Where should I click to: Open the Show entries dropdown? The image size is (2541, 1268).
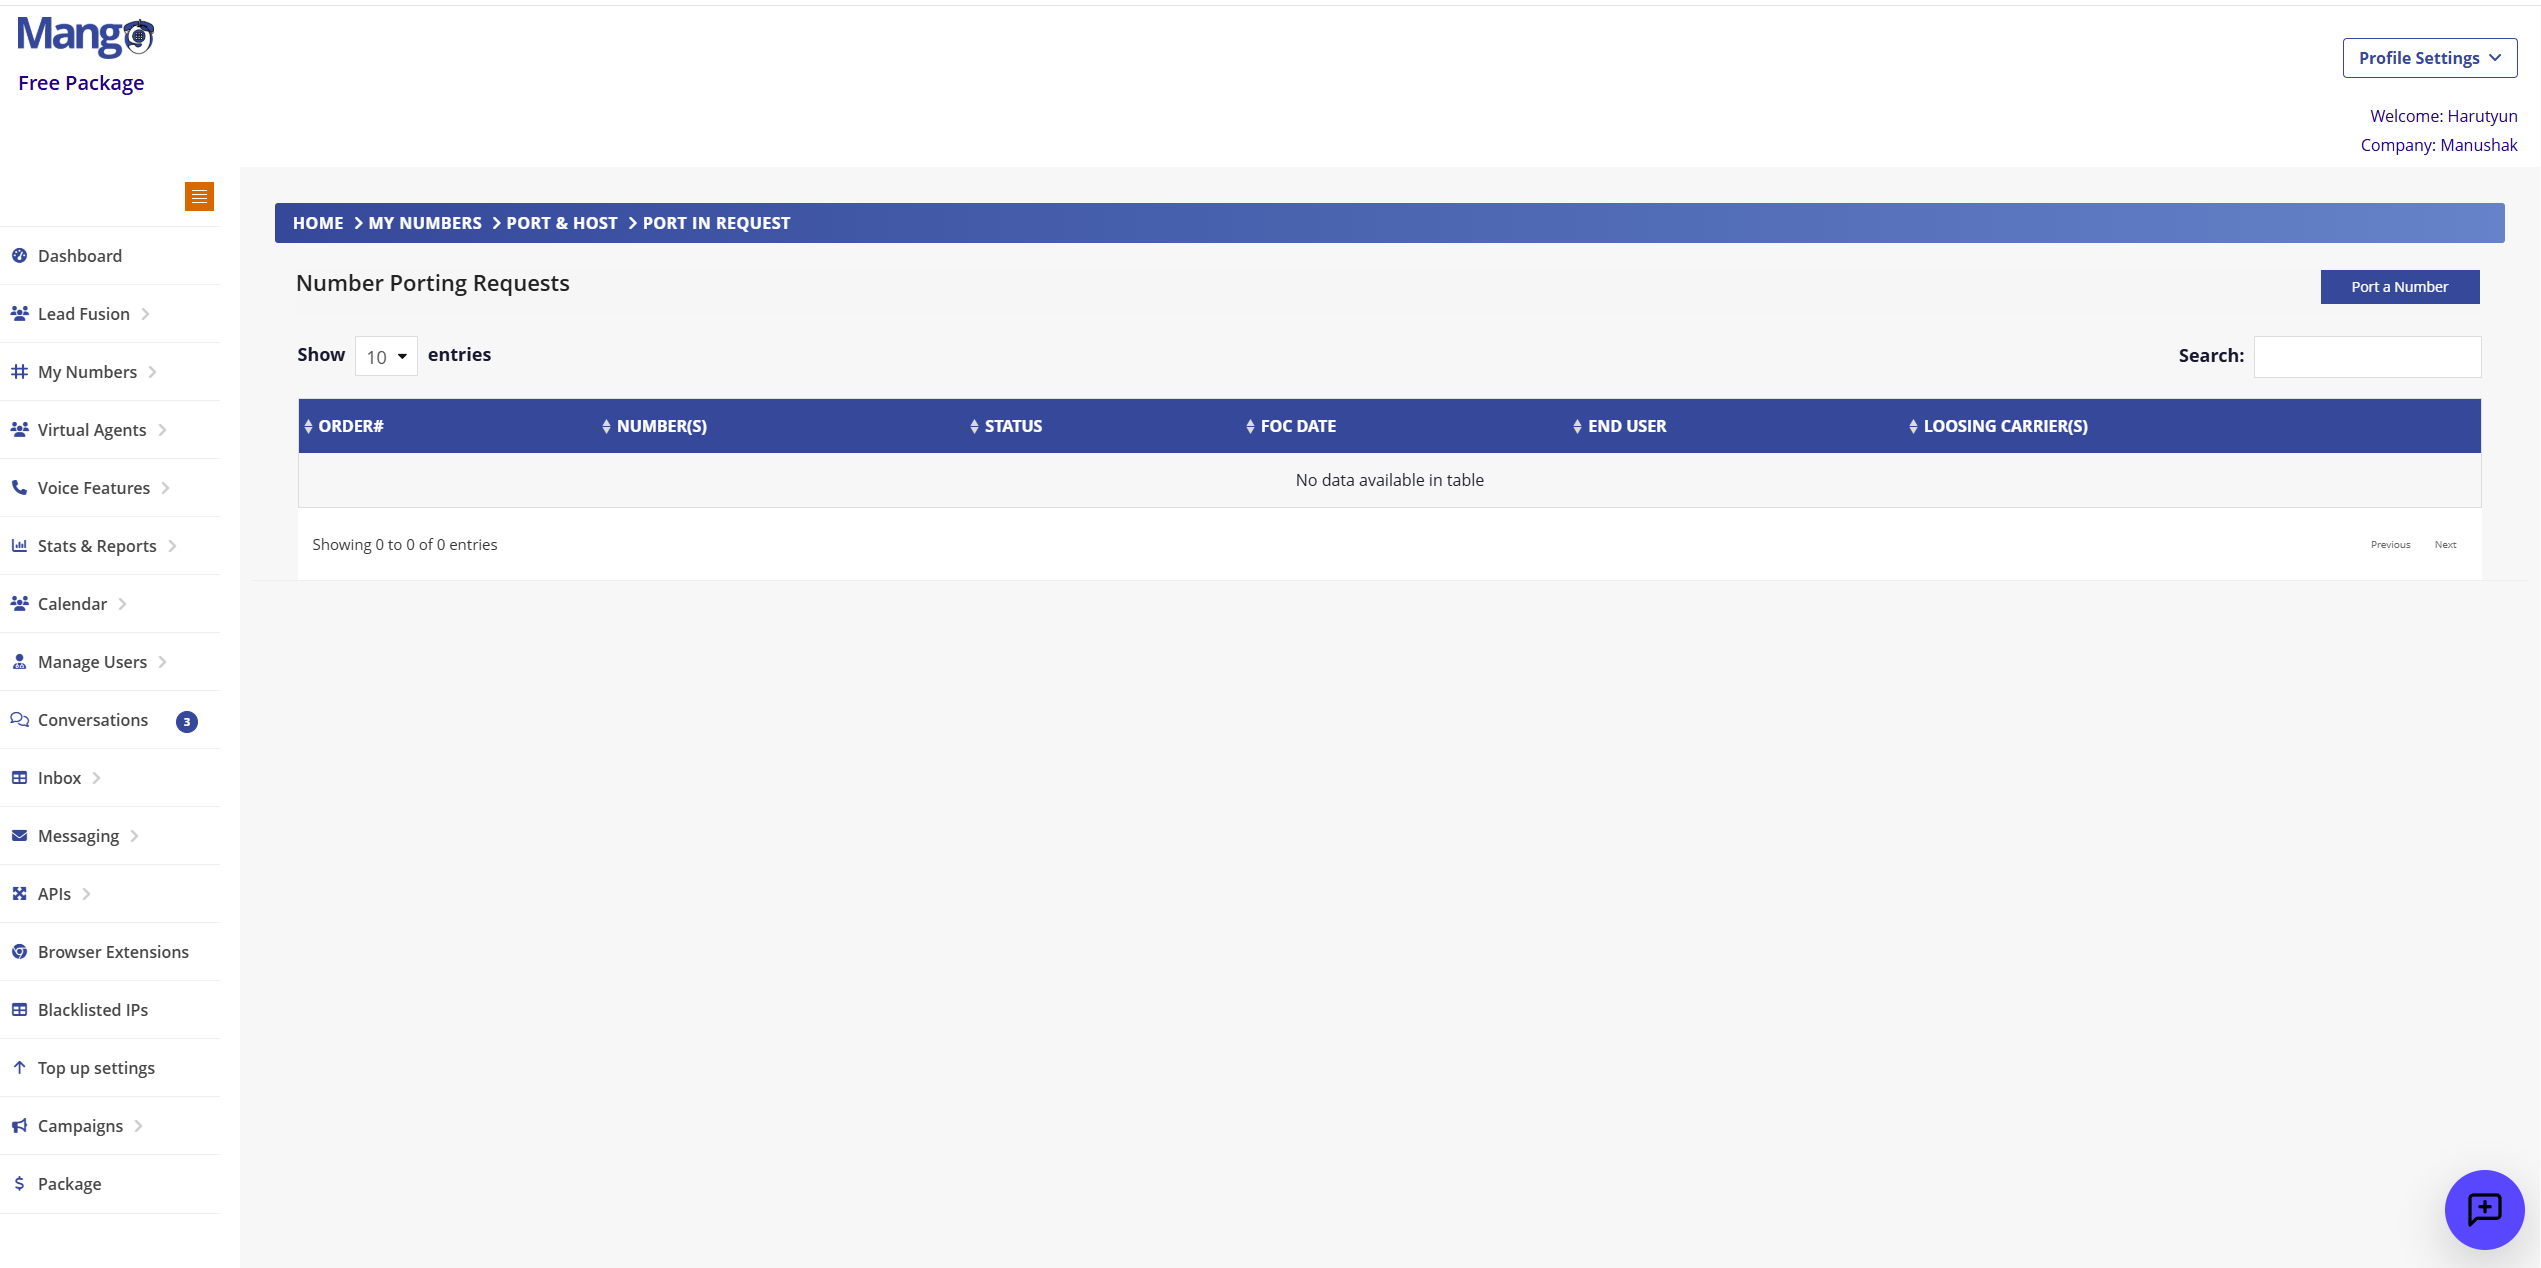pyautogui.click(x=385, y=356)
